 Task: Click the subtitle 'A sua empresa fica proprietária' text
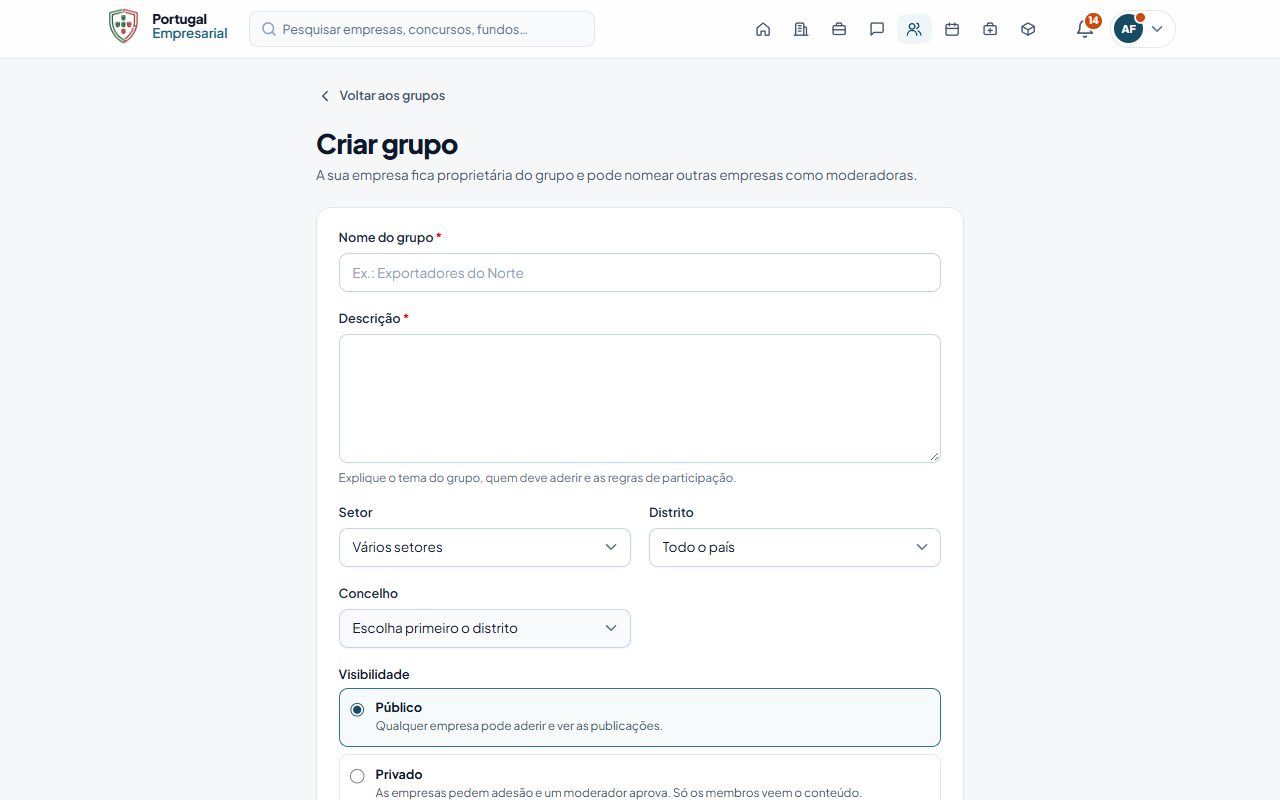pos(616,175)
